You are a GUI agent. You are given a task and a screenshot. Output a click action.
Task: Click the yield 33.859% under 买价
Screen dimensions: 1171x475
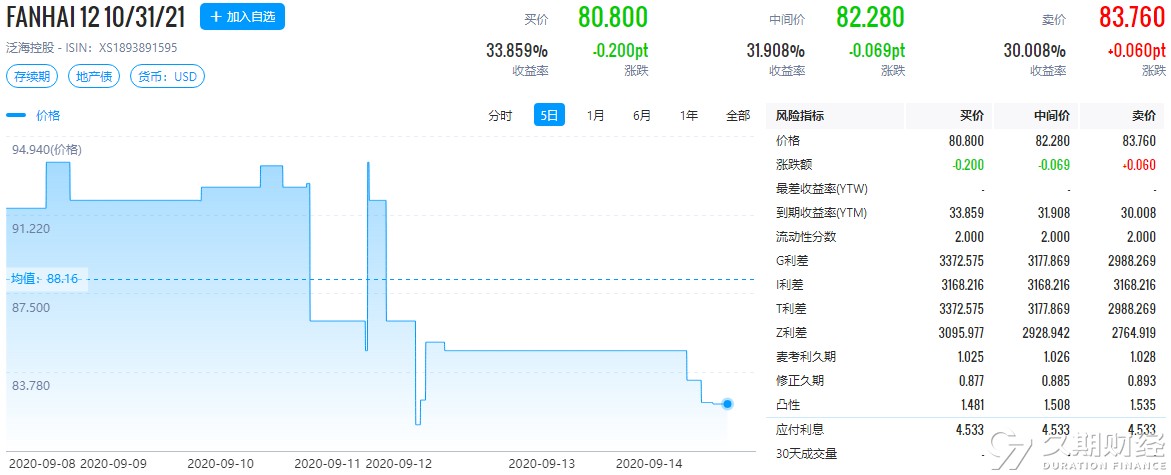pos(517,51)
